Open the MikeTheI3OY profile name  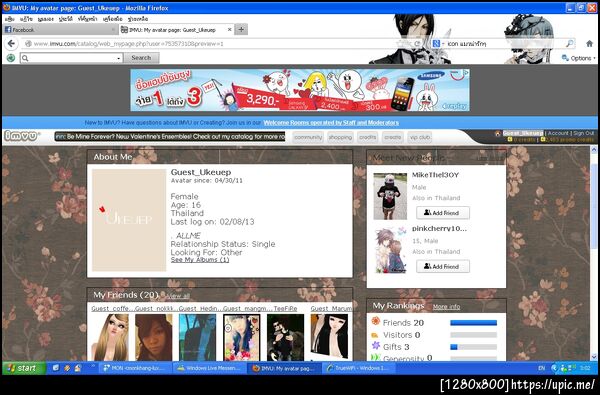coord(435,175)
